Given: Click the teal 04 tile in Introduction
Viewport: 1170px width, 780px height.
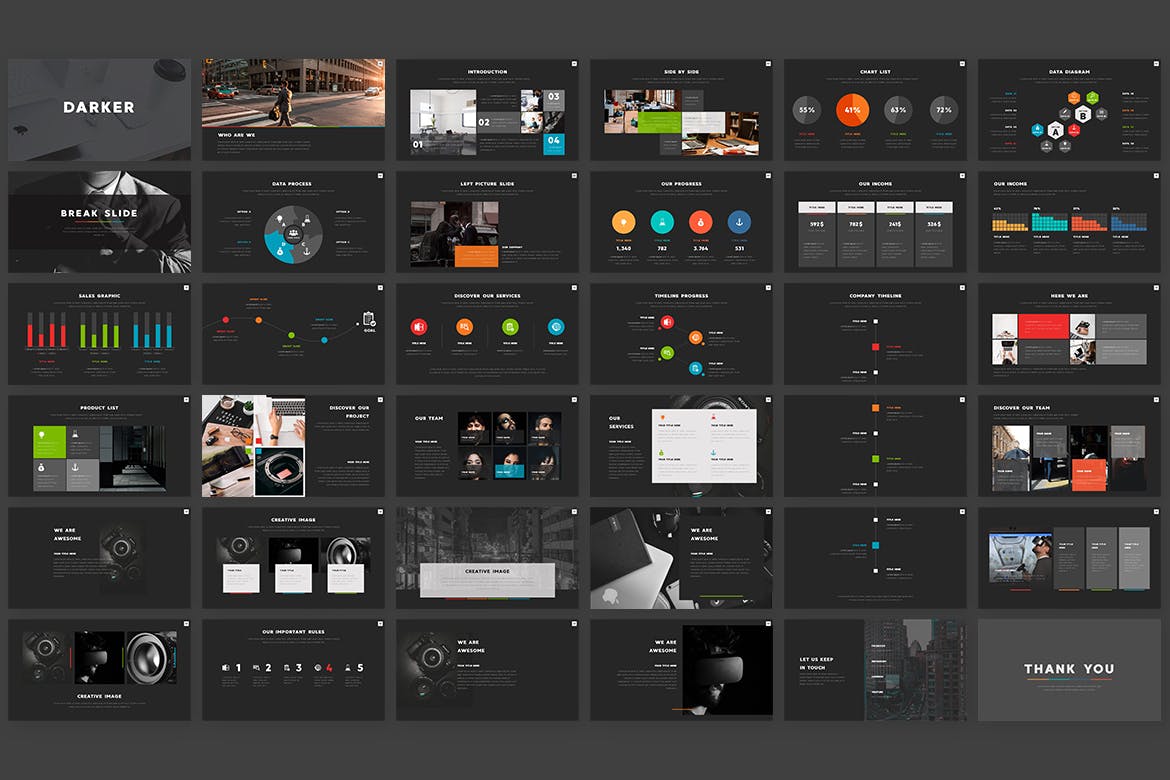Looking at the screenshot, I should [x=554, y=144].
